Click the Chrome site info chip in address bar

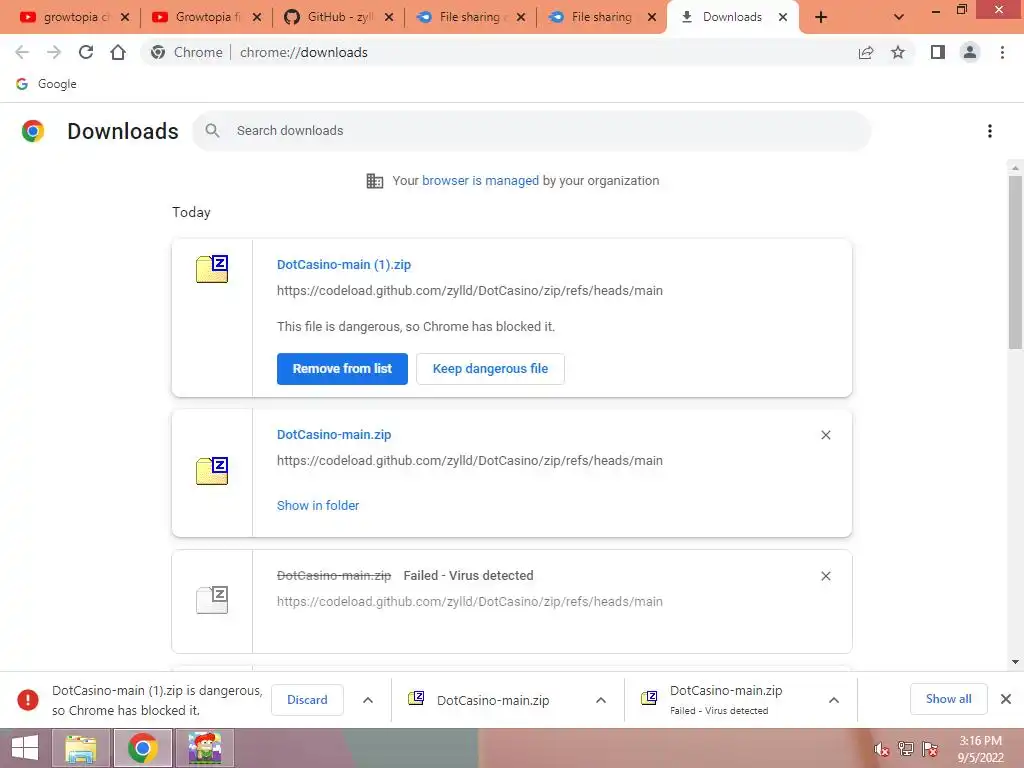[x=187, y=52]
